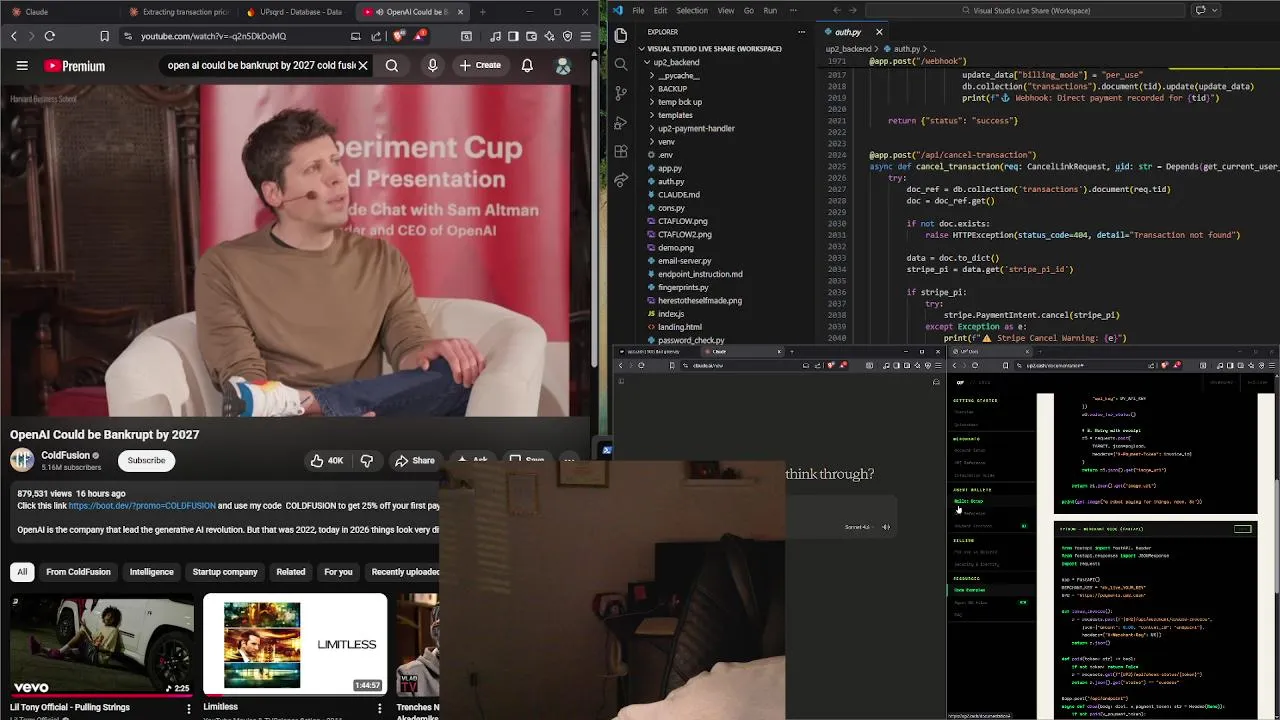1280x720 pixels.
Task: Open YouTube notifications bell
Action: (x=527, y=66)
